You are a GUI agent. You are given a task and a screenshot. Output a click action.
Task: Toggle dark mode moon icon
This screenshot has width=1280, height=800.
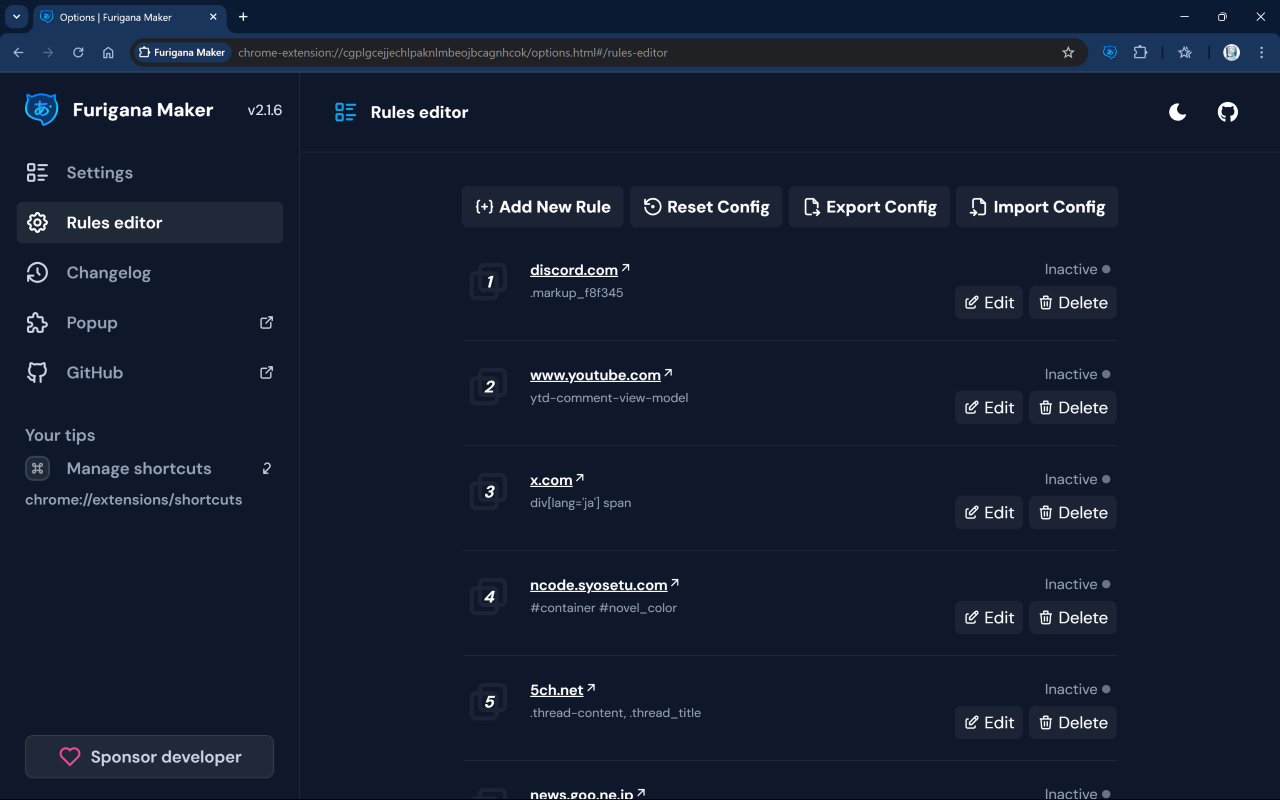point(1178,112)
